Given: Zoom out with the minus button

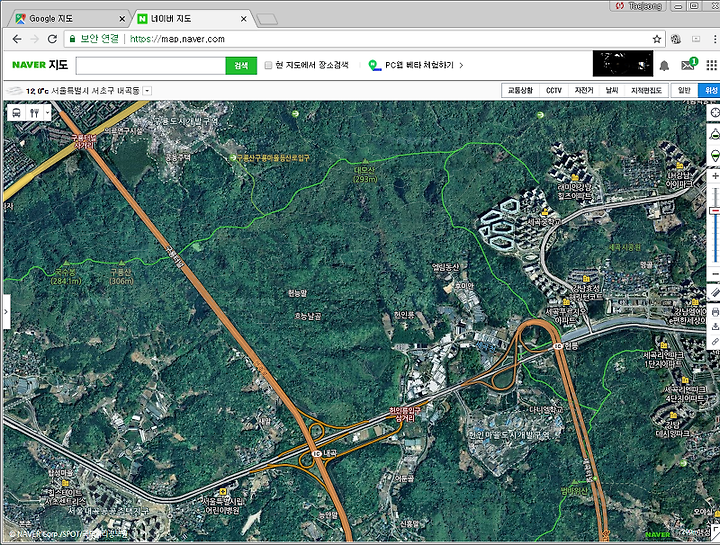Looking at the screenshot, I should 715,274.
